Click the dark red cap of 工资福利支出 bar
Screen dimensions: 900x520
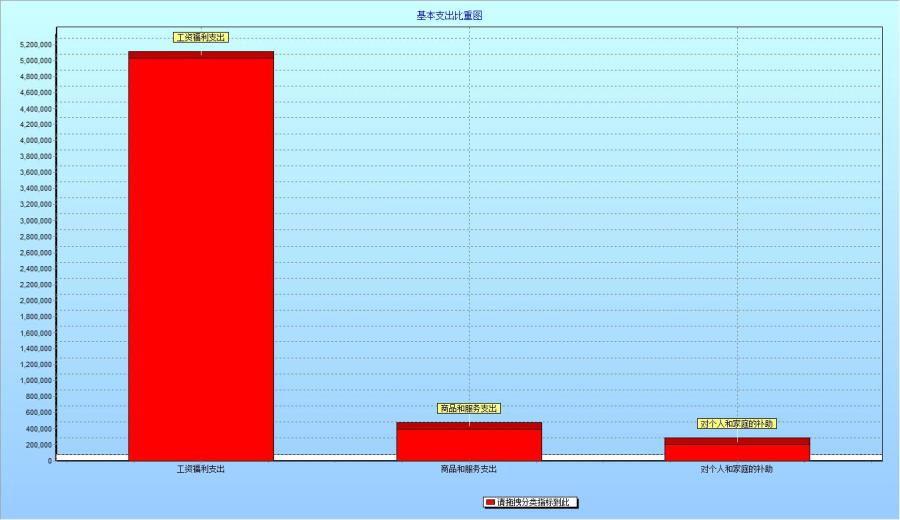coord(201,55)
